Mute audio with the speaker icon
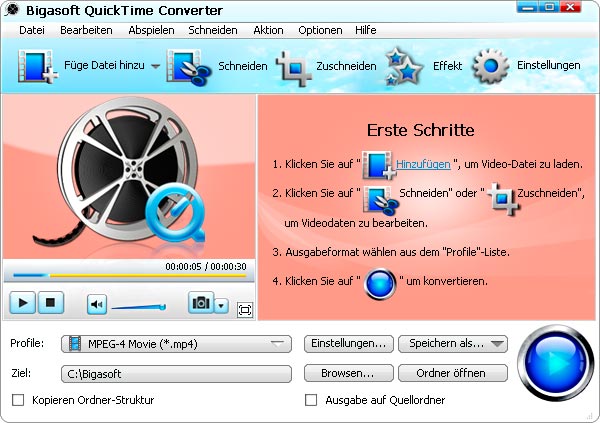Viewport: 600px width, 423px height. pos(97,304)
